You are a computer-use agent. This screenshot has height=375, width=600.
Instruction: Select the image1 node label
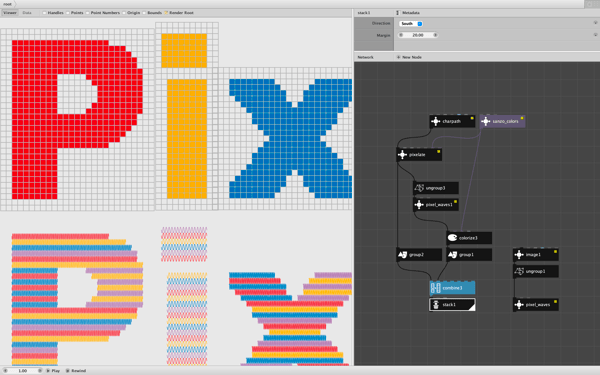(x=533, y=255)
